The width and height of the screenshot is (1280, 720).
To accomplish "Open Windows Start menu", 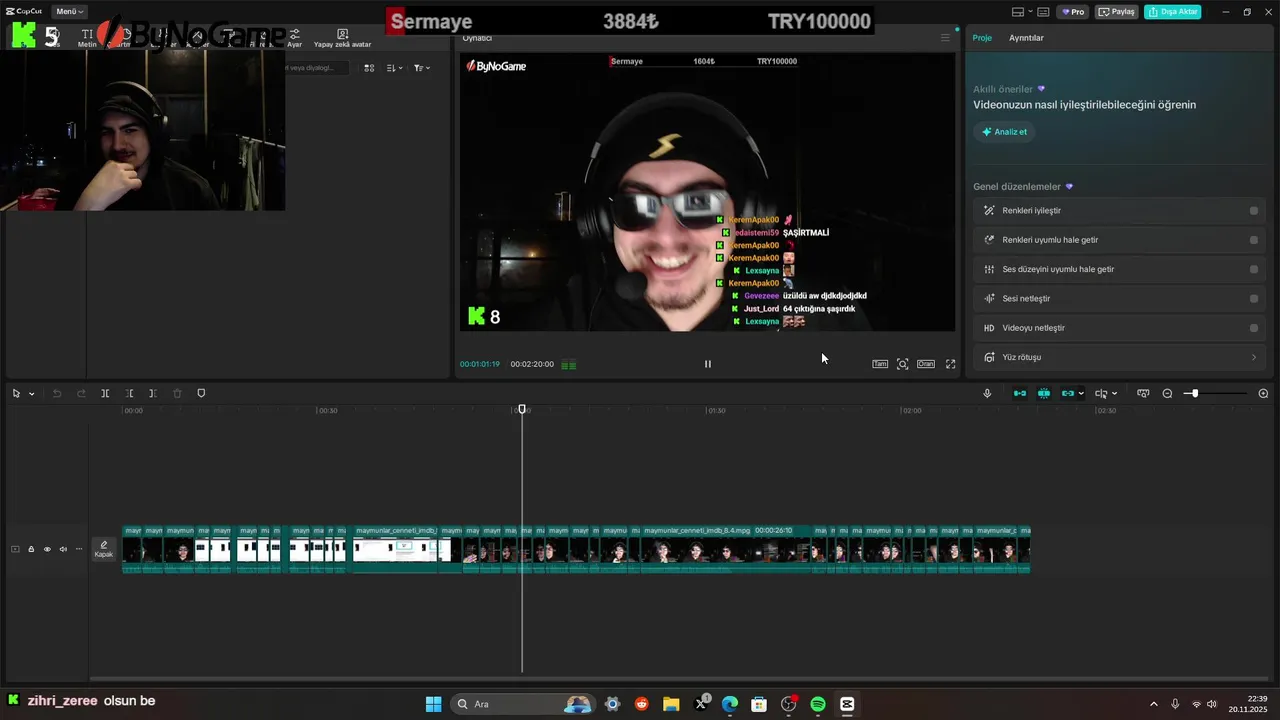I will [433, 704].
